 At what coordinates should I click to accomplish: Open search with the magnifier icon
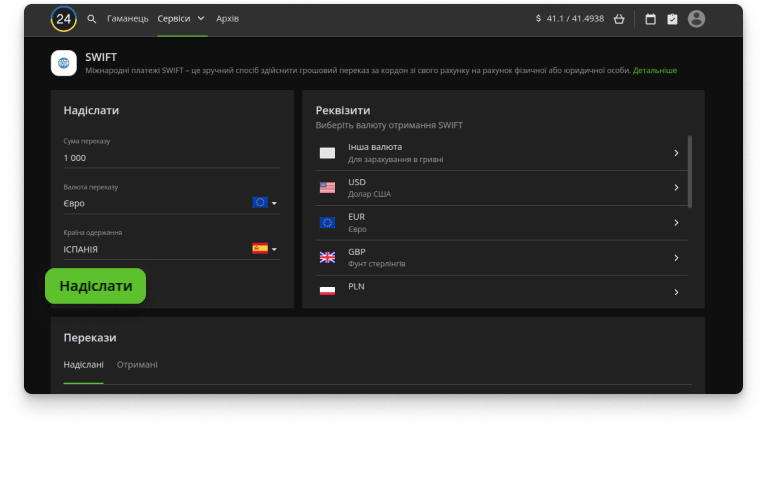coord(92,19)
